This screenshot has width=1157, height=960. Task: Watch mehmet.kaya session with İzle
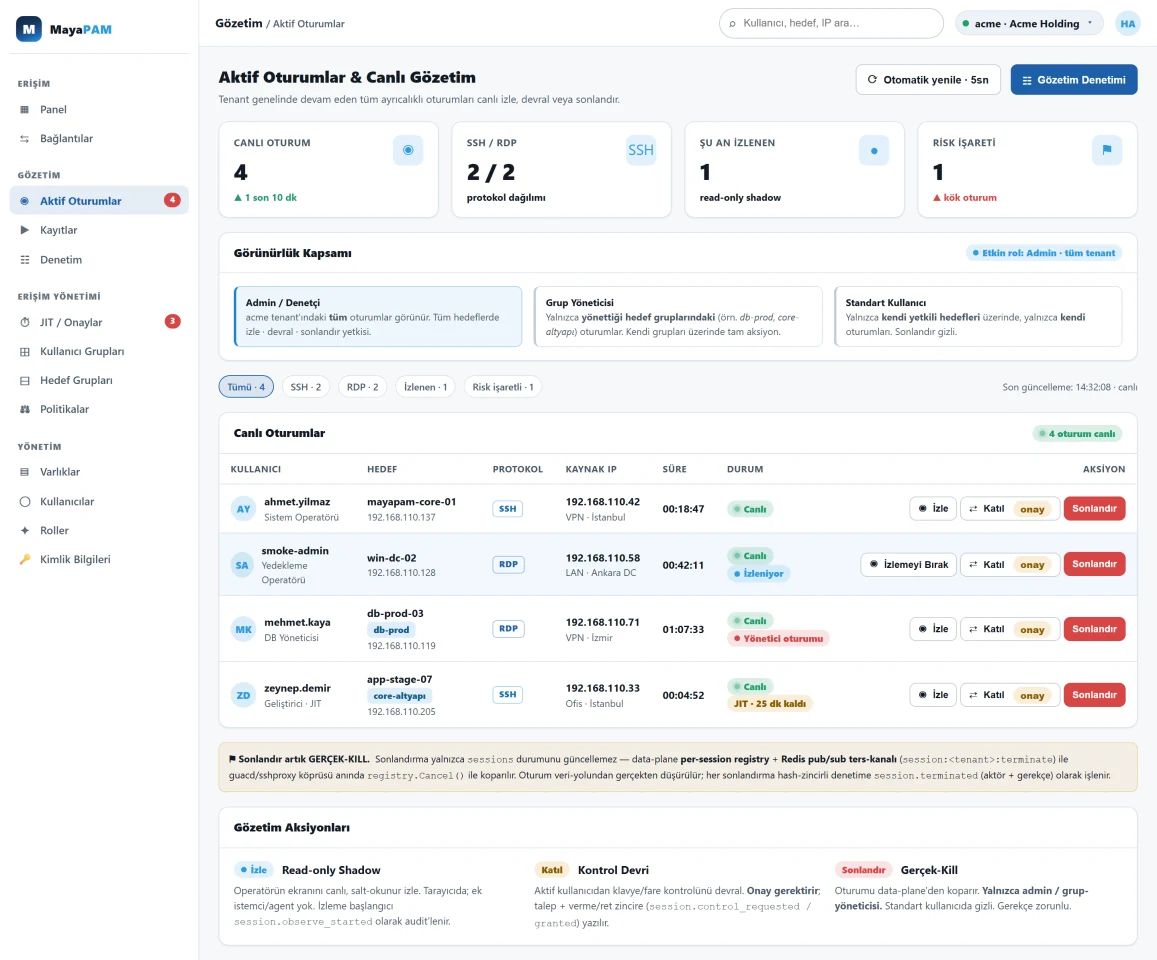point(933,629)
